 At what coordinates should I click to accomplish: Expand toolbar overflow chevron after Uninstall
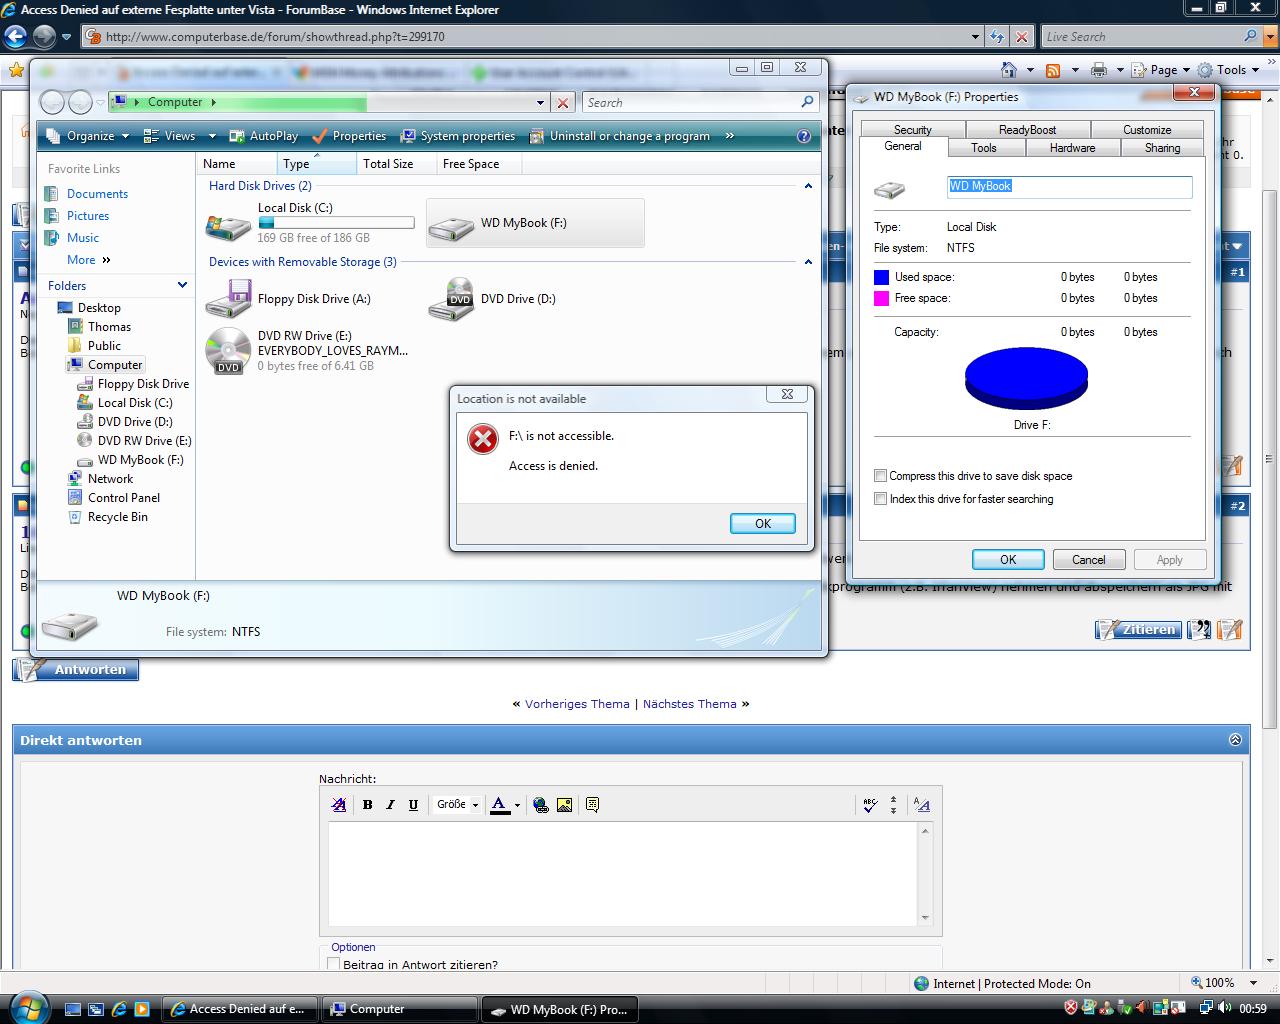pos(729,136)
